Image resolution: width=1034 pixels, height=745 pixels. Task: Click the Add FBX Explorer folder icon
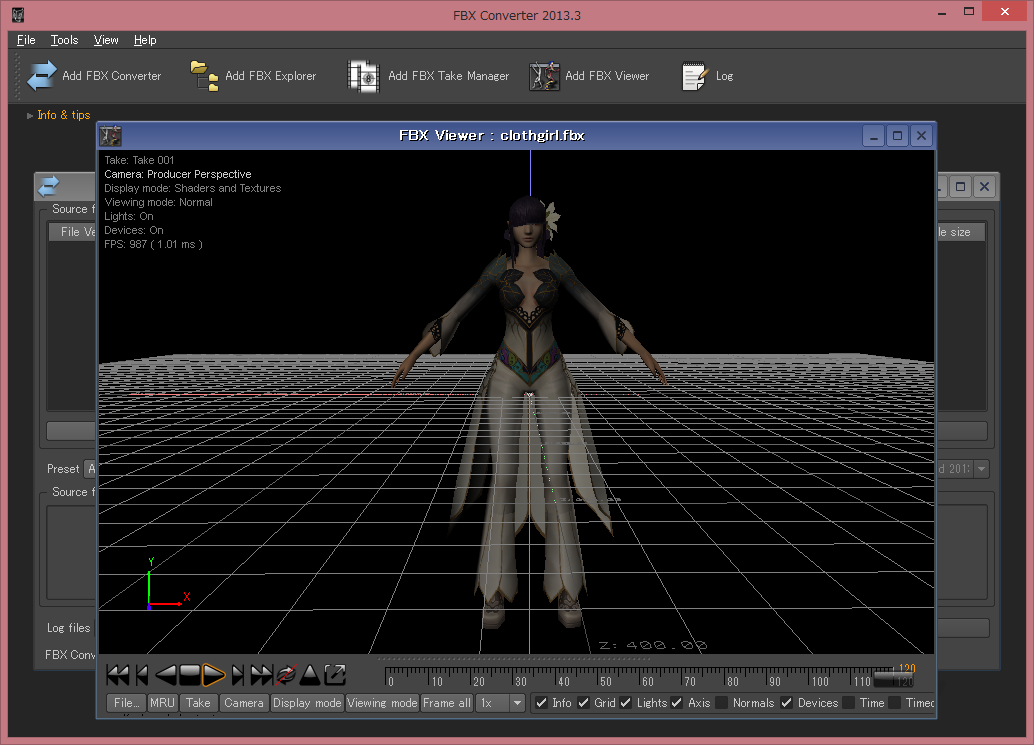point(204,76)
